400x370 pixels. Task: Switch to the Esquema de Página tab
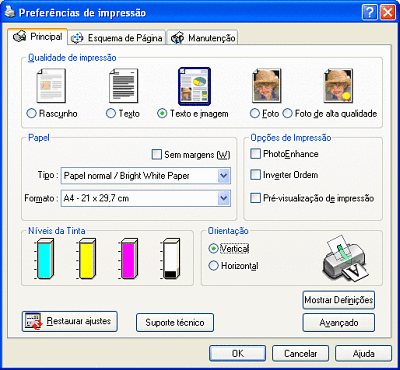pos(117,38)
